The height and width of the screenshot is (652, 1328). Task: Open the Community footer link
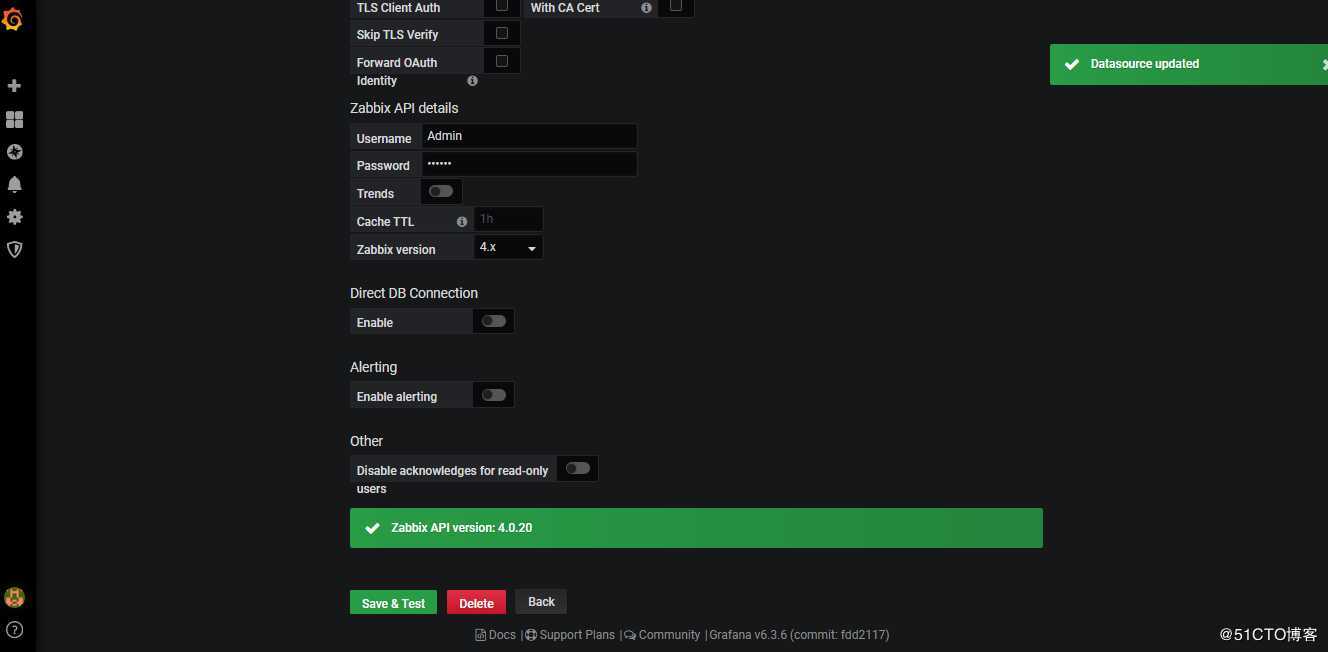tap(662, 635)
